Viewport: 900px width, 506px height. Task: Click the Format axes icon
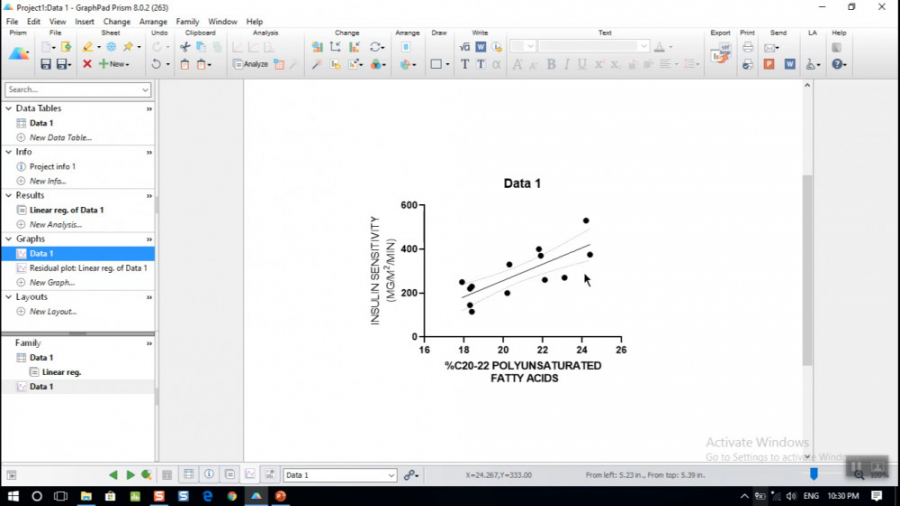[x=336, y=47]
